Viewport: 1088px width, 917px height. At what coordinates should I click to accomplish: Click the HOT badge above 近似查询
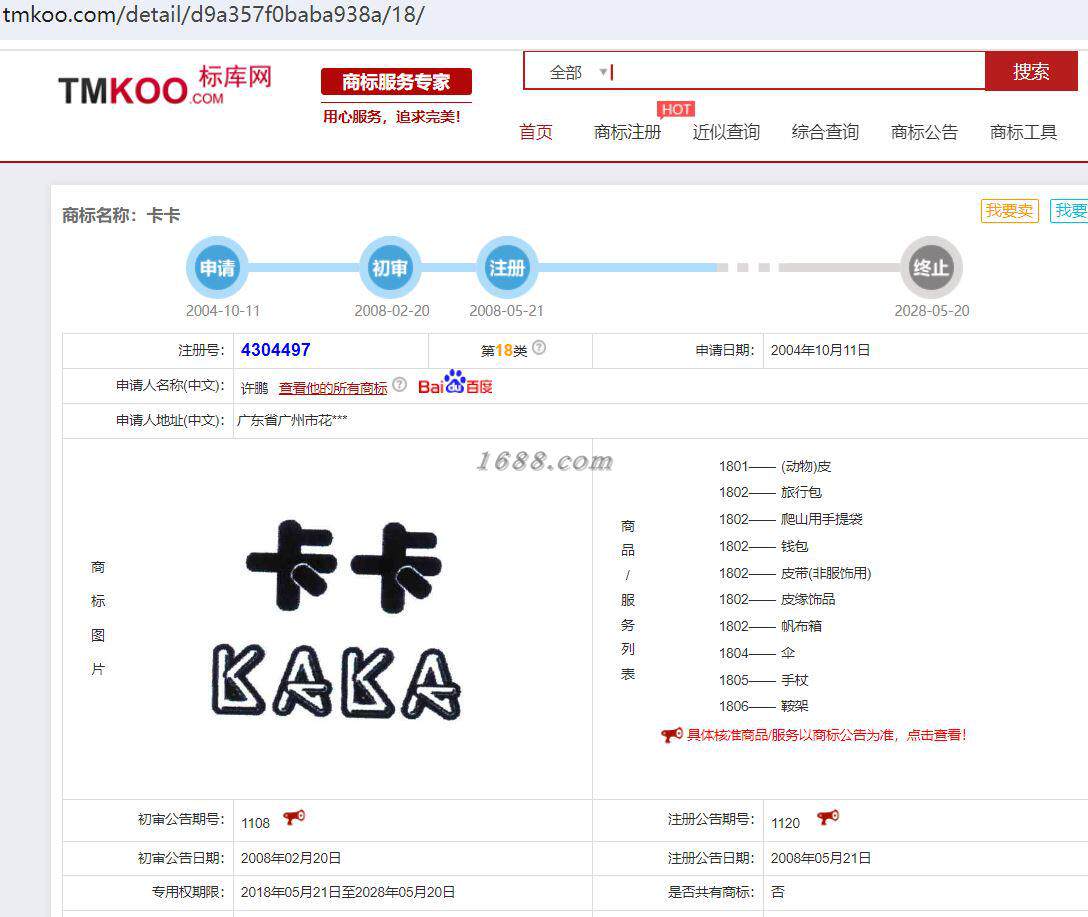[676, 110]
